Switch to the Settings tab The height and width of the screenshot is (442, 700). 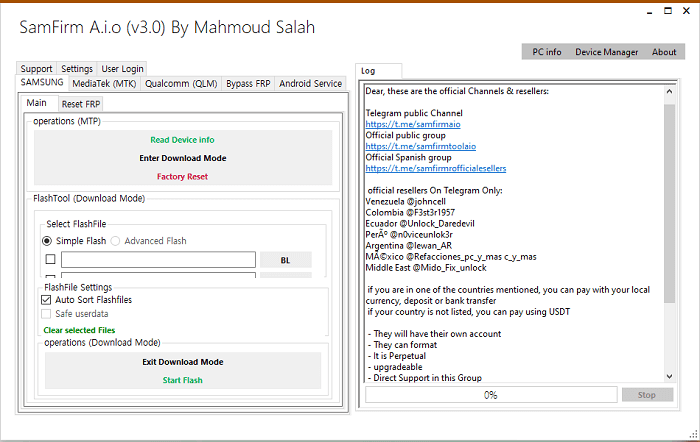point(77,69)
